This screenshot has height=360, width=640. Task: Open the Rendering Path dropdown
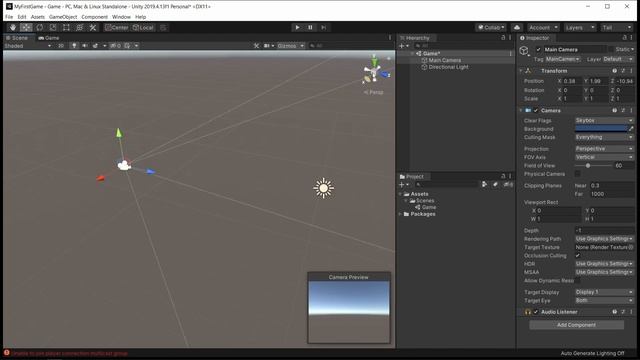[604, 238]
